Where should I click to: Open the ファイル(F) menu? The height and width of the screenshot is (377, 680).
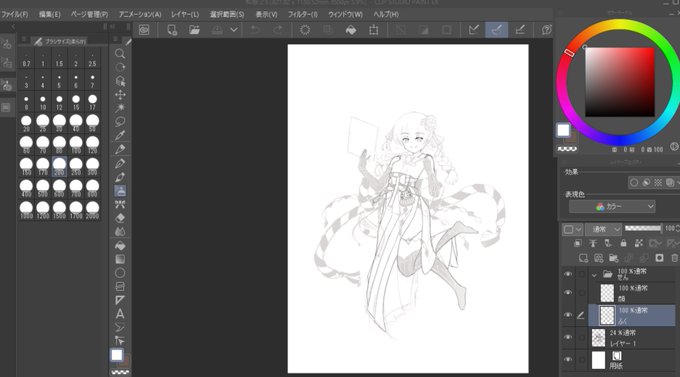pos(15,14)
